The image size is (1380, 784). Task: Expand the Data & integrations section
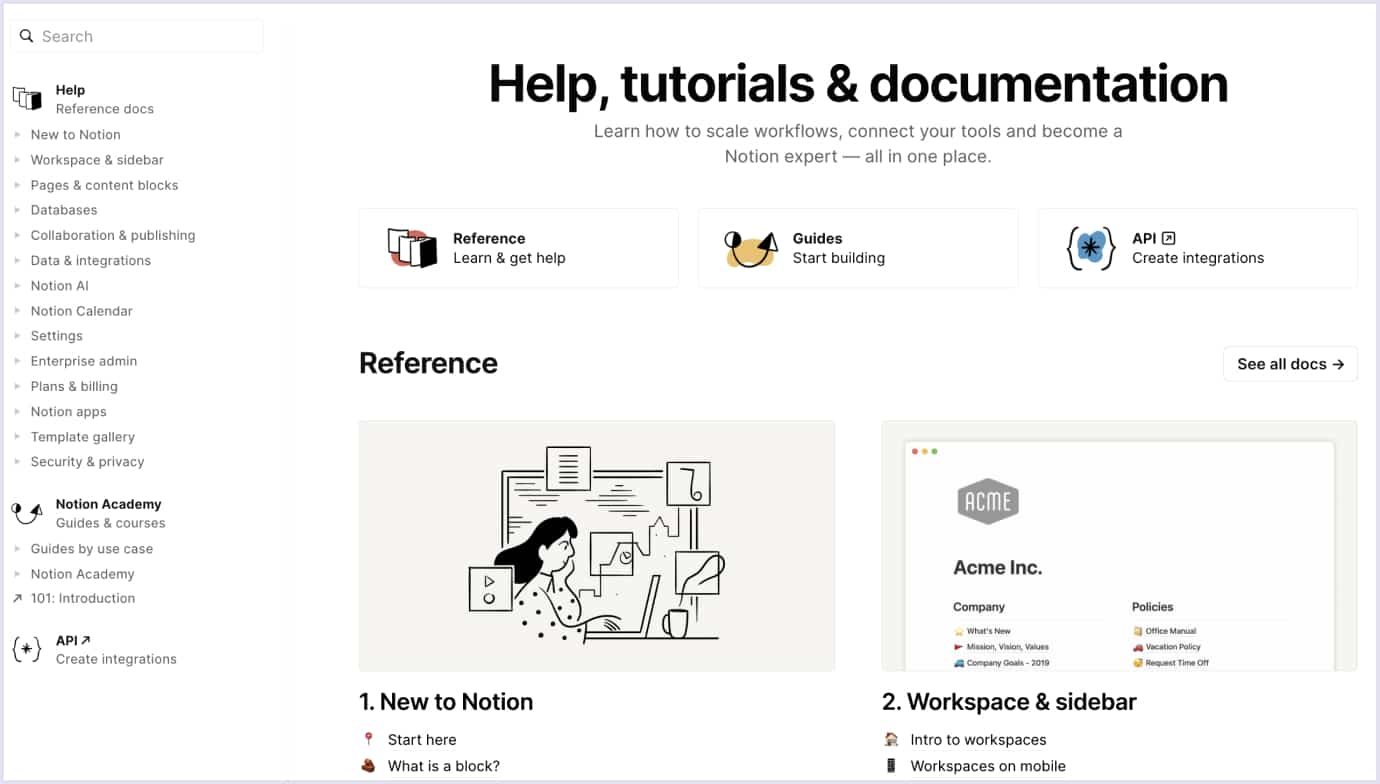(18, 260)
